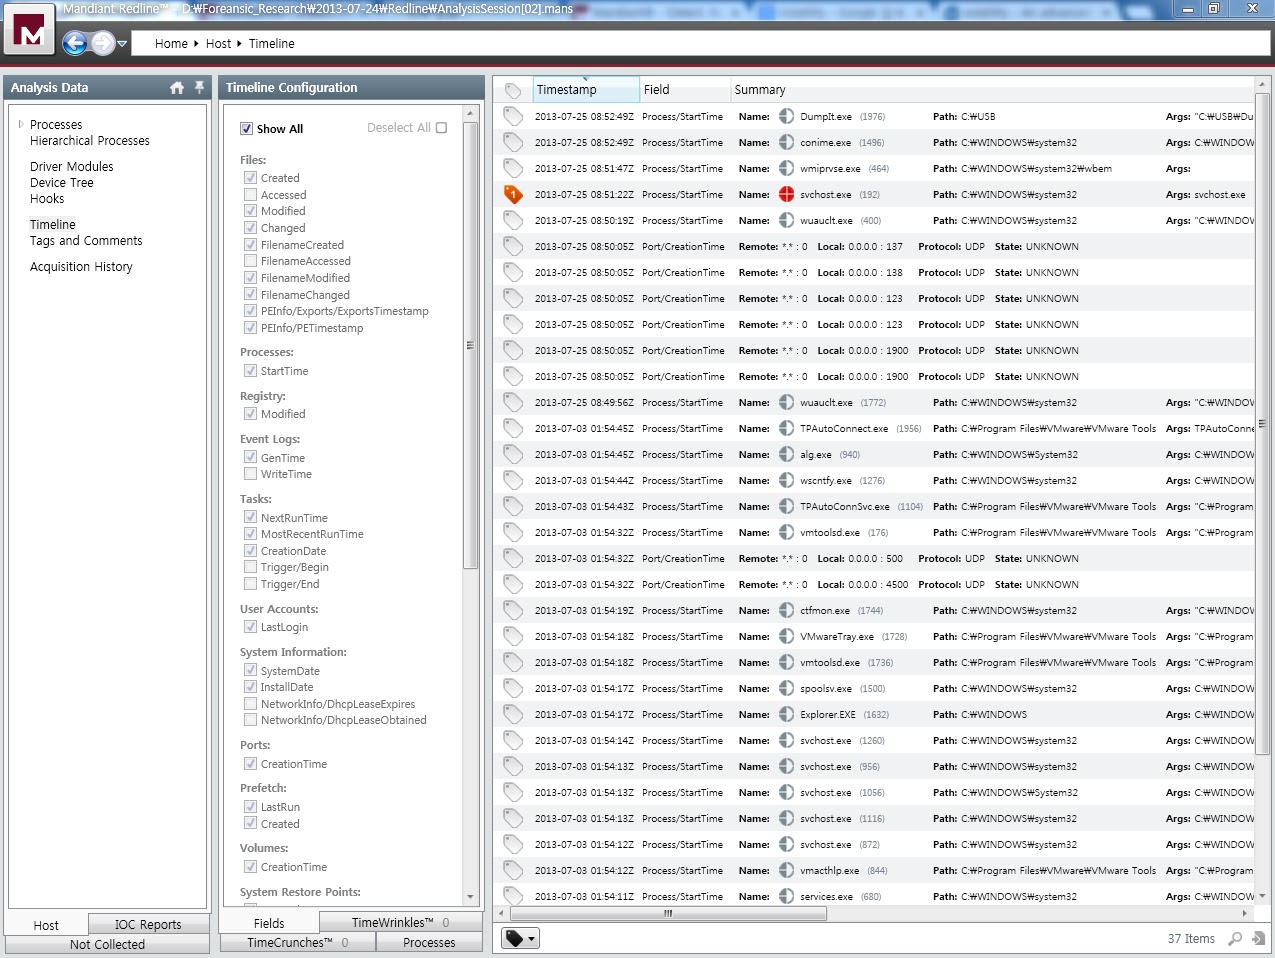Click the Summary column header

(x=760, y=90)
